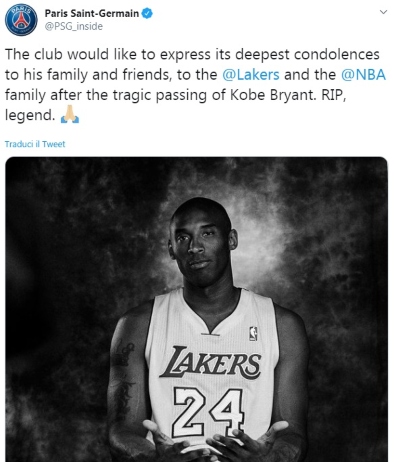Click the blue verified badge checkmark
This screenshot has height=462, width=394.
pyautogui.click(x=147, y=13)
